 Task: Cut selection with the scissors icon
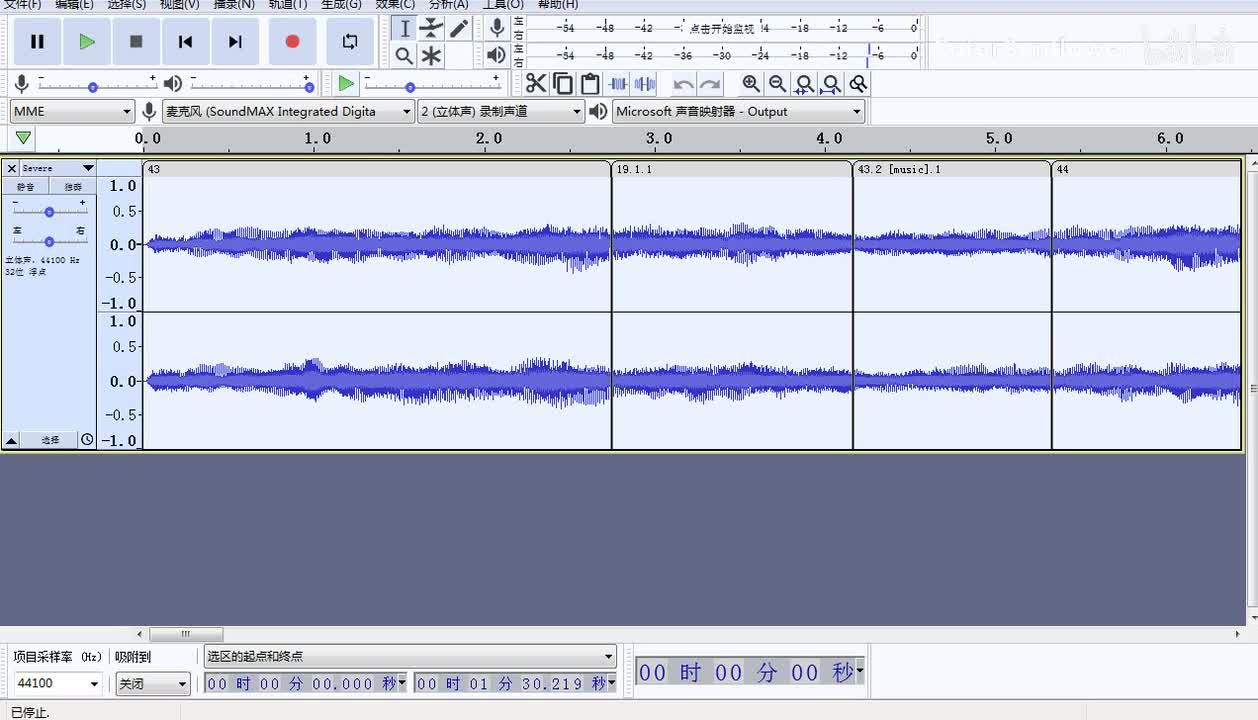click(536, 84)
